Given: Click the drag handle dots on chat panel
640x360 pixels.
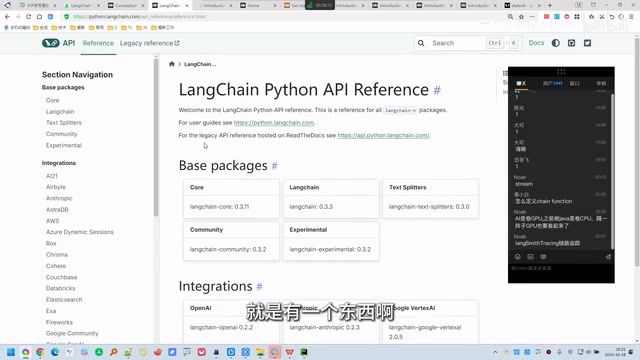Looking at the screenshot, I should point(561,71).
